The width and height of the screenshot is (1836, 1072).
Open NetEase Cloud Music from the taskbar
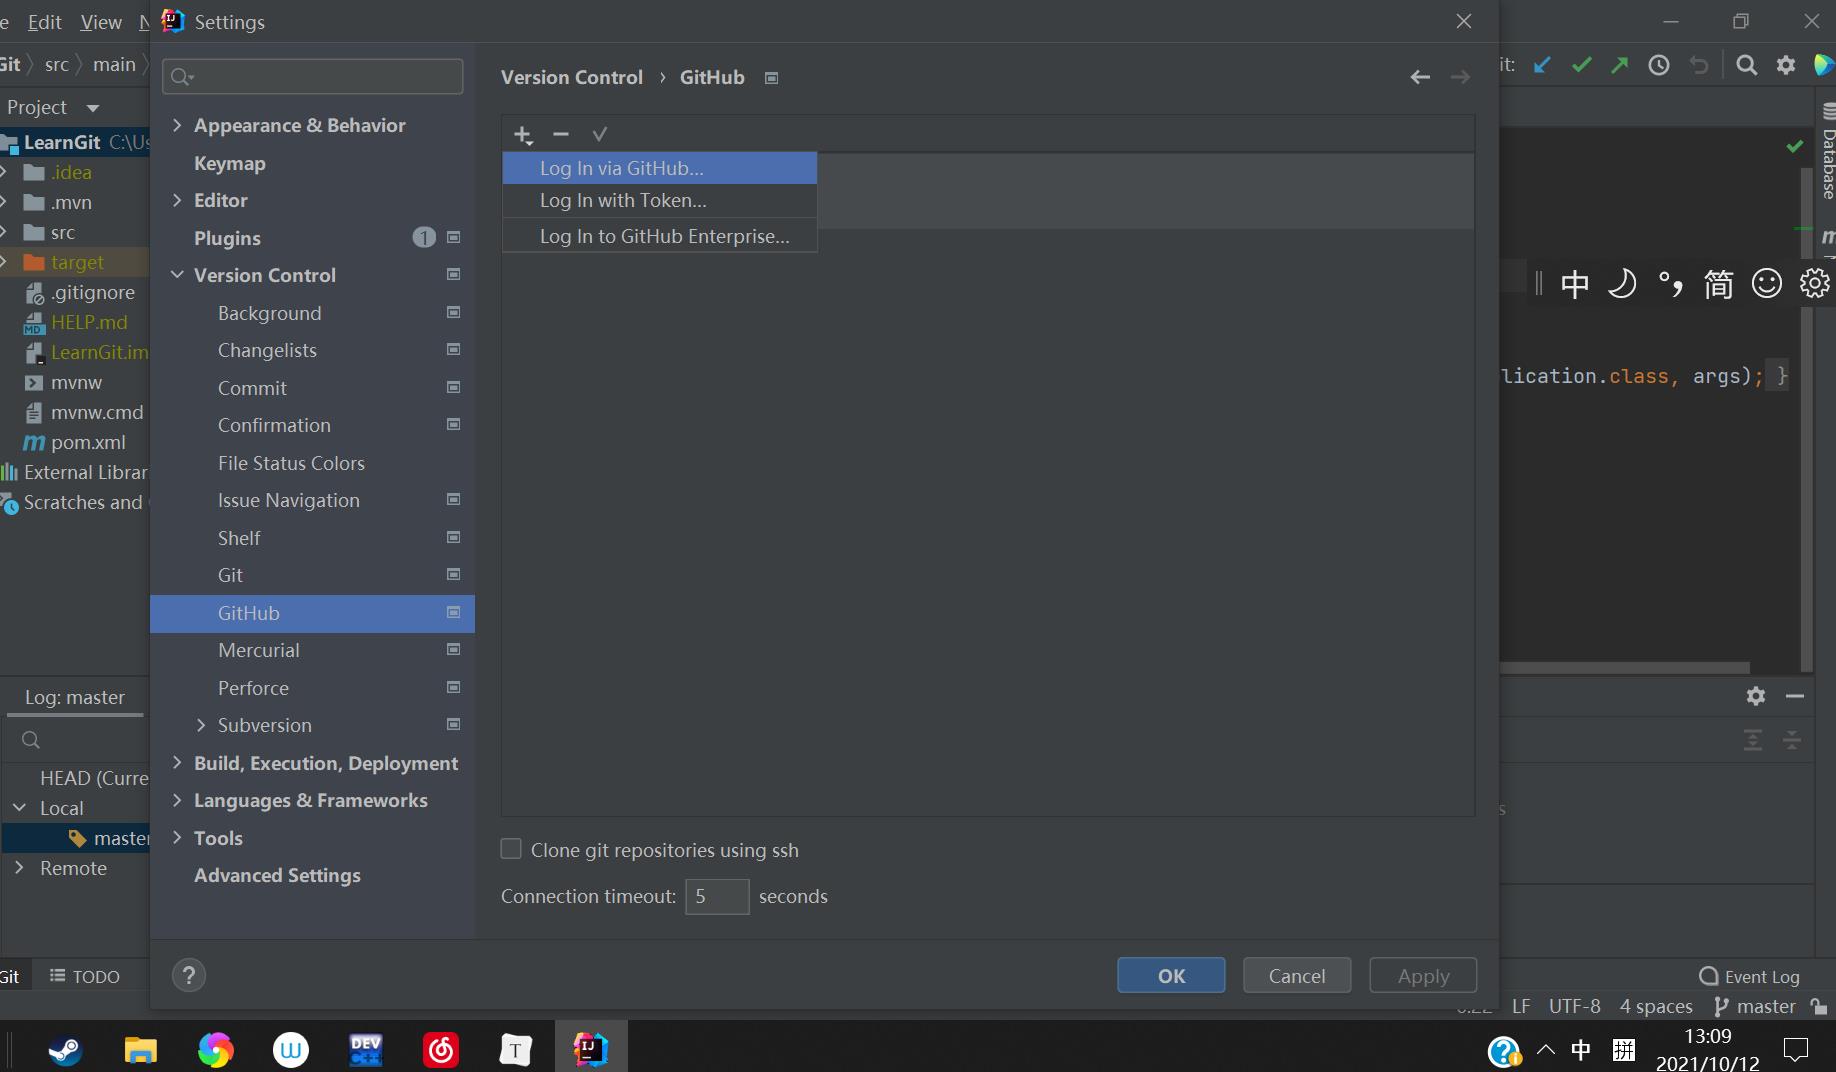click(x=441, y=1049)
